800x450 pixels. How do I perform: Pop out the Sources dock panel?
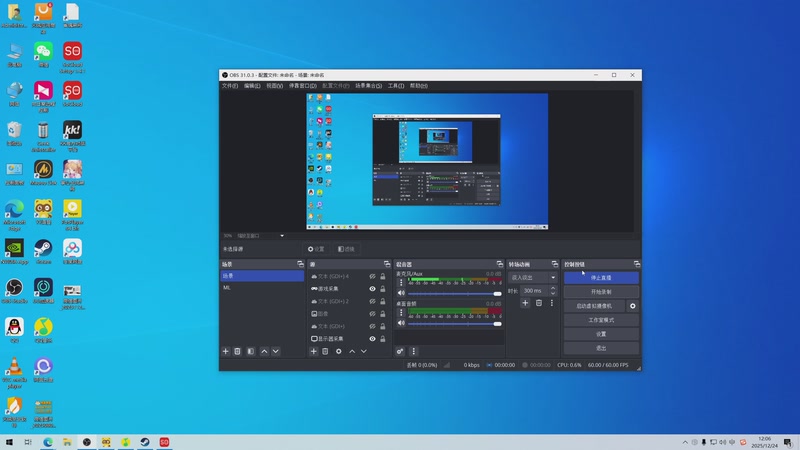[387, 264]
